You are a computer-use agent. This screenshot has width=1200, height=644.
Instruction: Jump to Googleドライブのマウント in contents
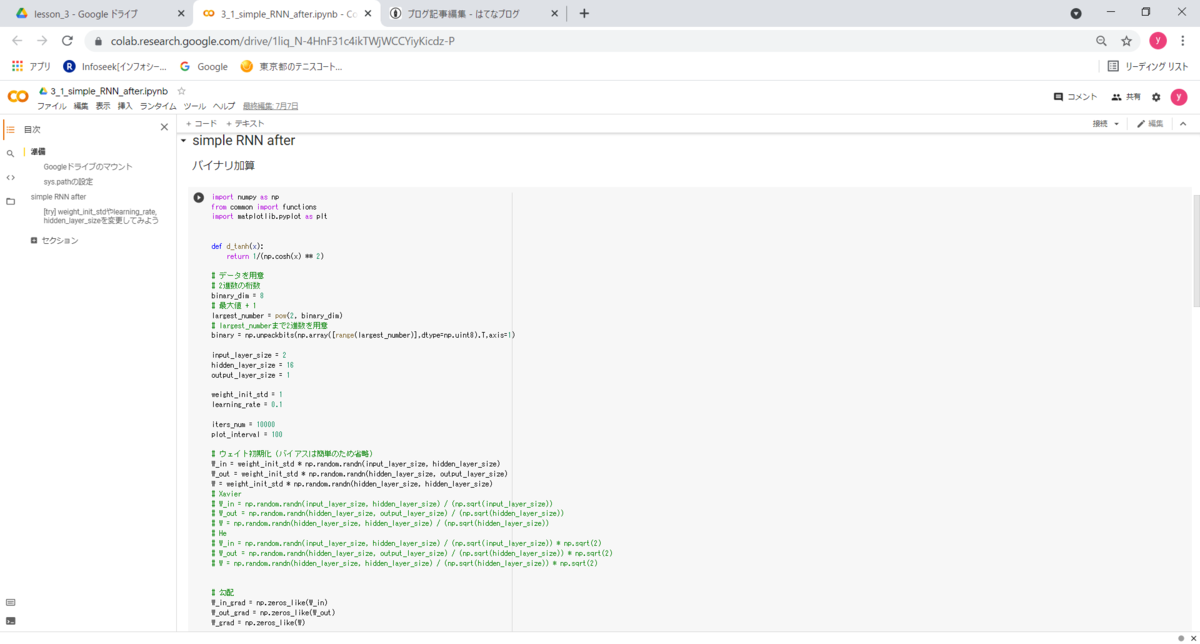[88, 167]
